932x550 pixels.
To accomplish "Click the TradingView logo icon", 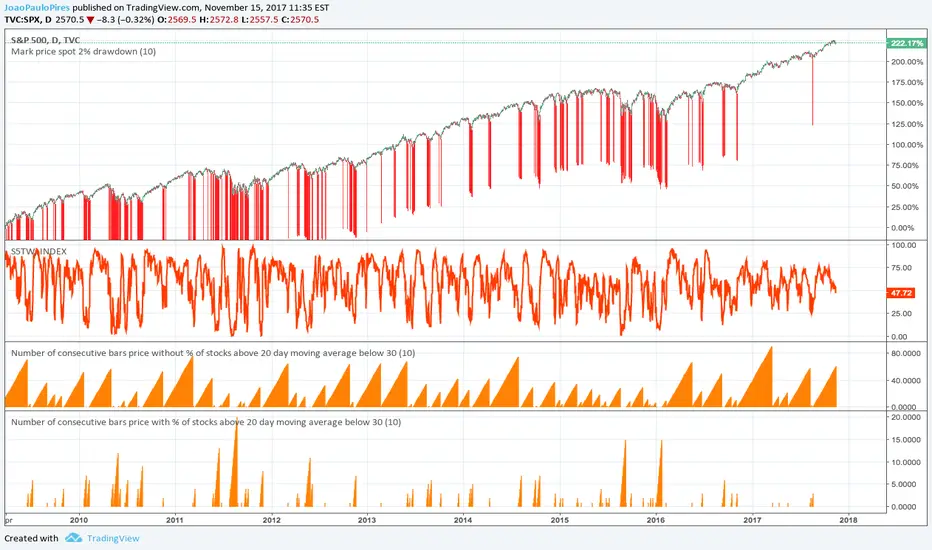I will coord(74,538).
